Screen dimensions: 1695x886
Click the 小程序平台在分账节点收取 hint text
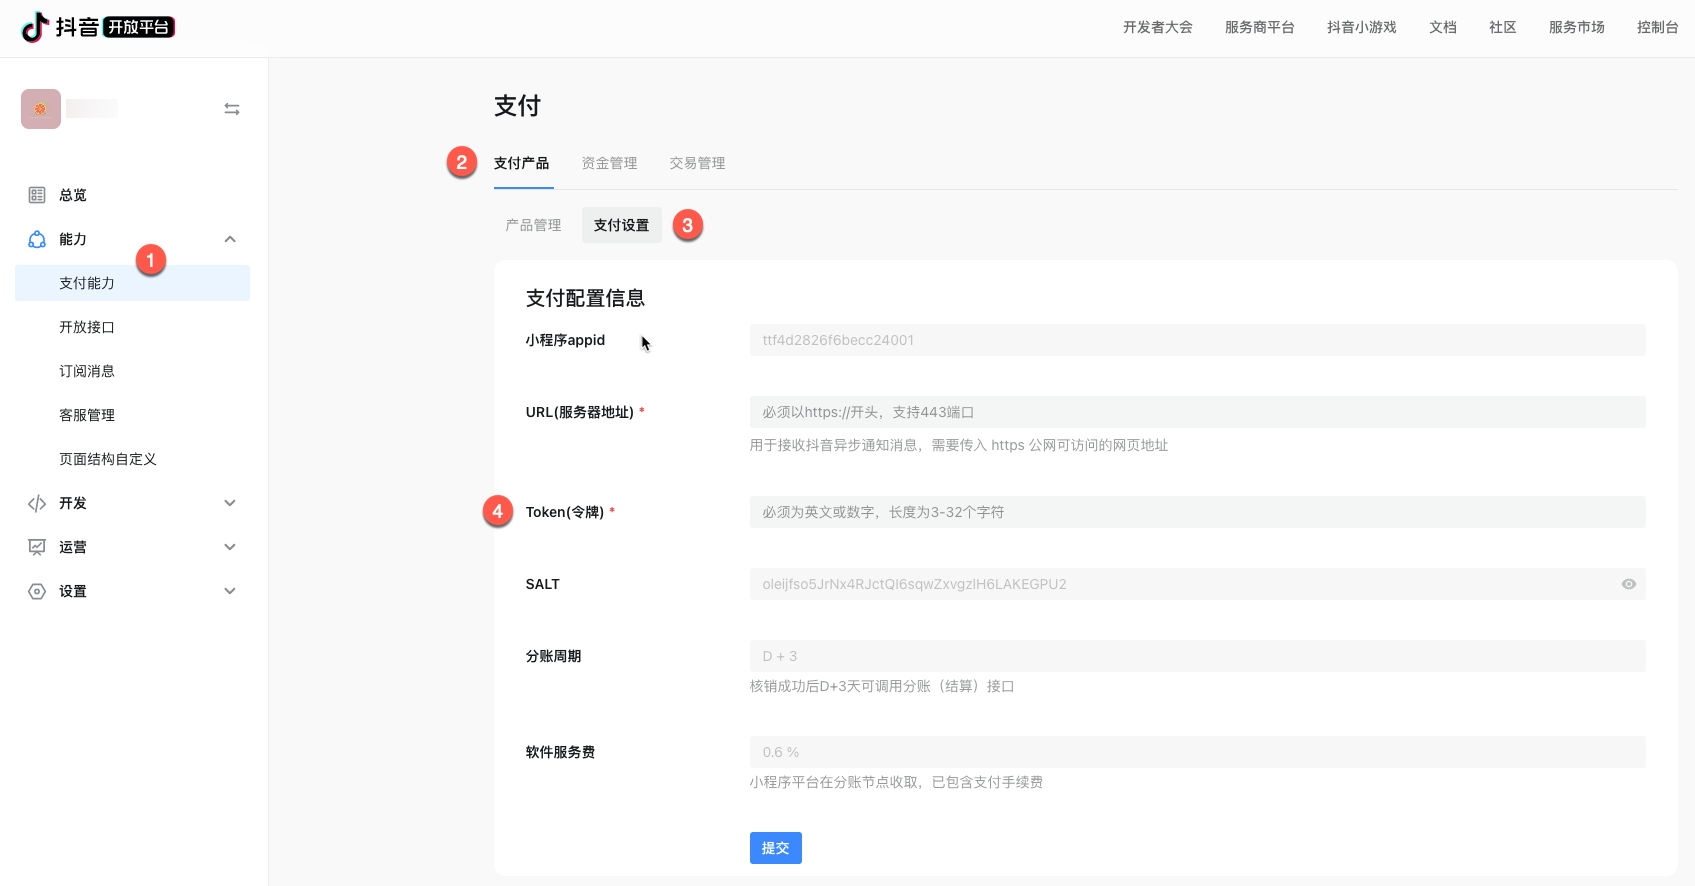[896, 782]
